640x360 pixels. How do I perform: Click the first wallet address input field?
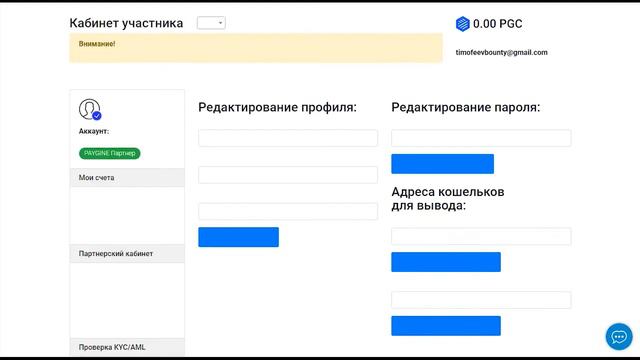481,236
